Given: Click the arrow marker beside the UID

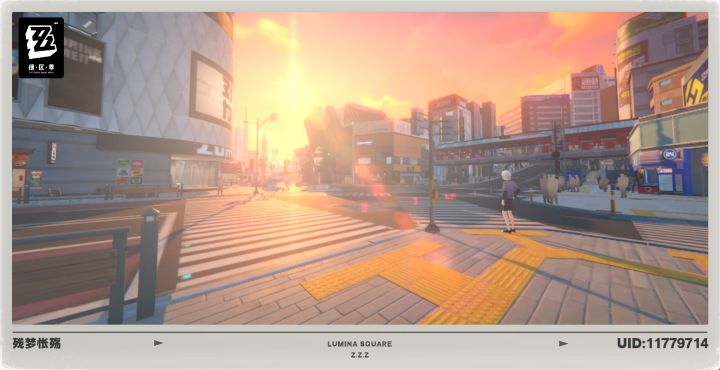Looking at the screenshot, I should coord(563,343).
